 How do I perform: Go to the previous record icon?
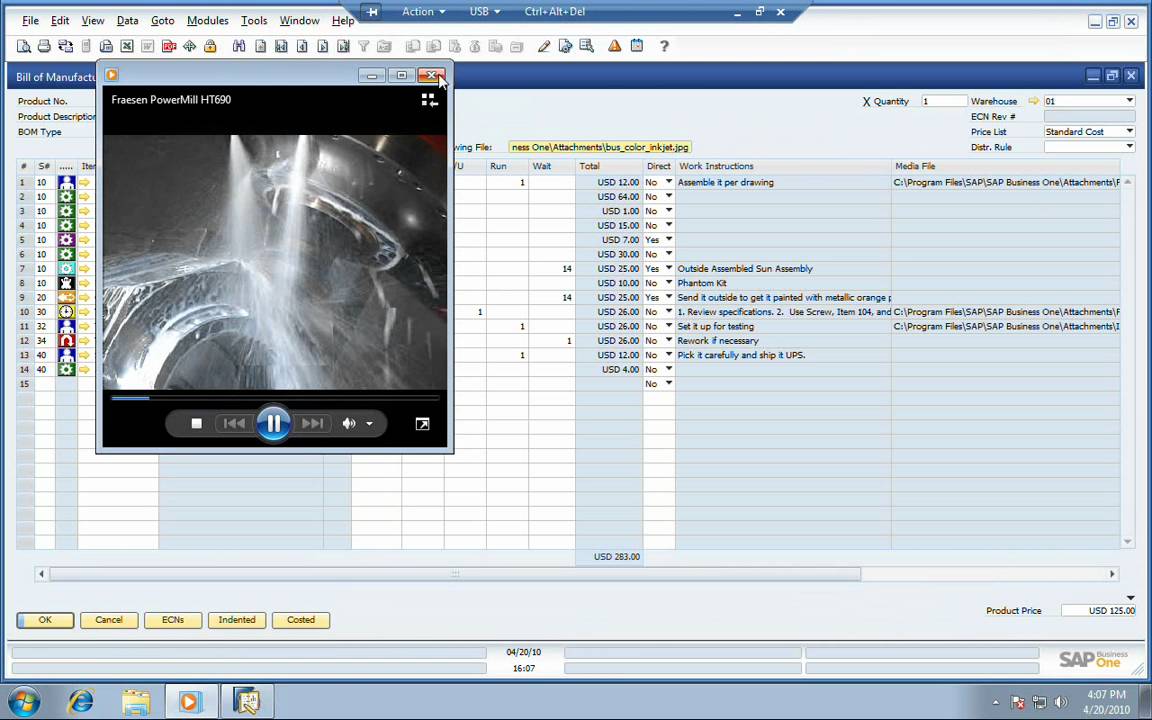[x=302, y=46]
